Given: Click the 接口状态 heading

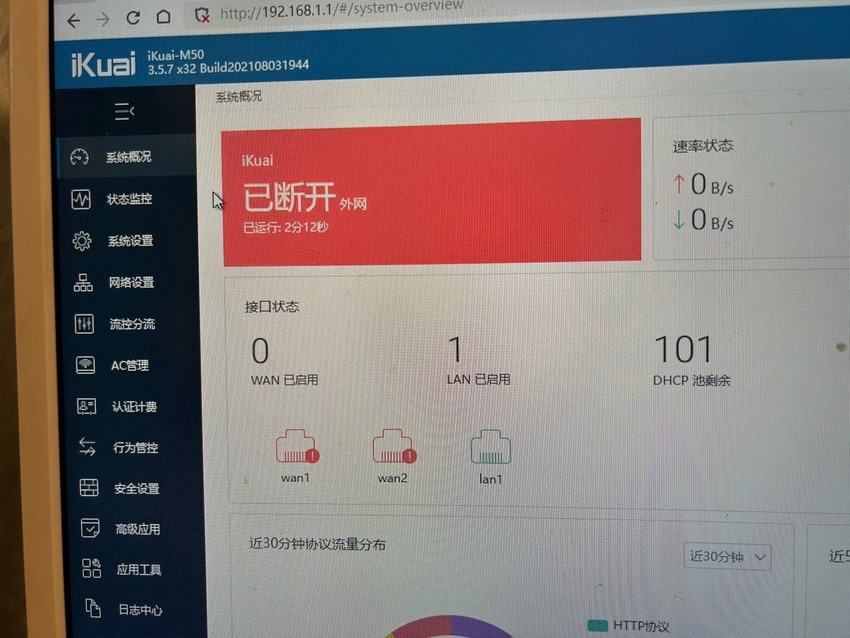Looking at the screenshot, I should click(x=272, y=307).
